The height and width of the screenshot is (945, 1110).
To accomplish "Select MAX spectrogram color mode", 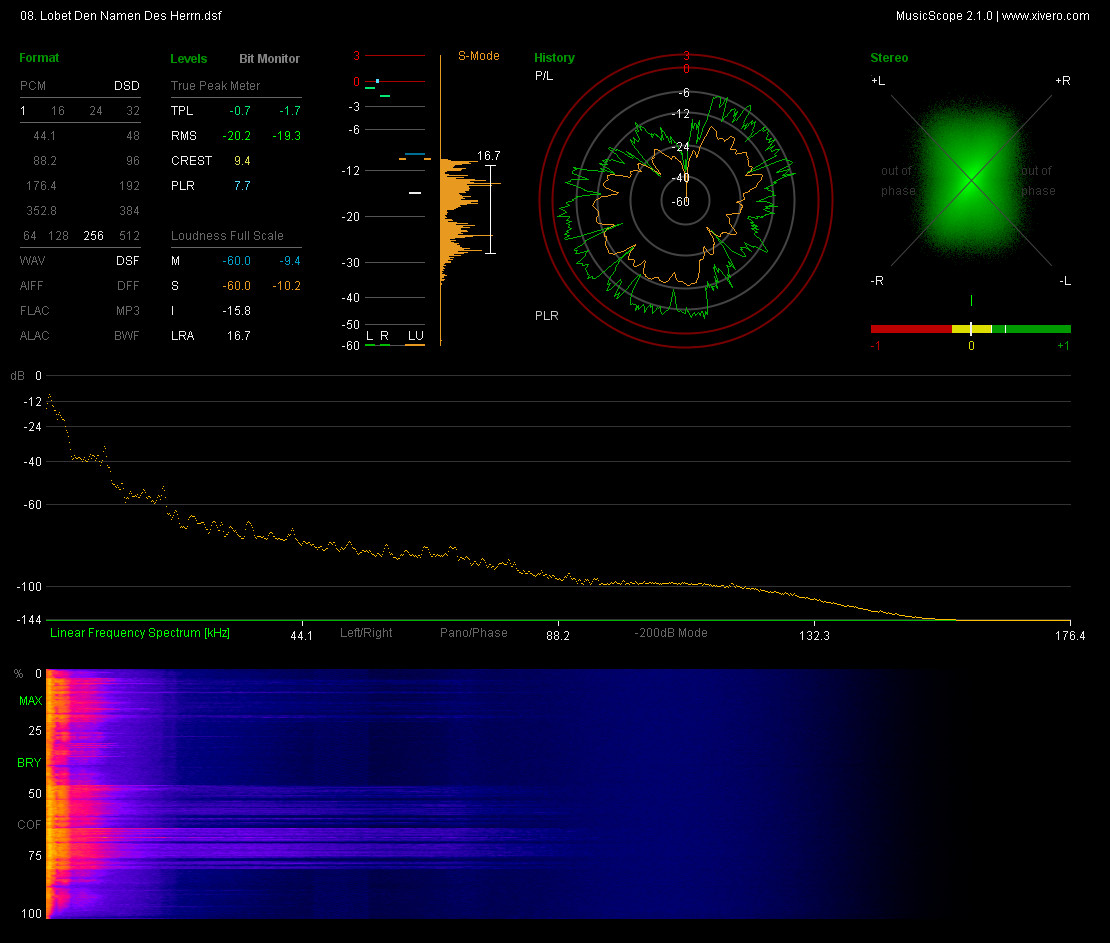I will [29, 702].
